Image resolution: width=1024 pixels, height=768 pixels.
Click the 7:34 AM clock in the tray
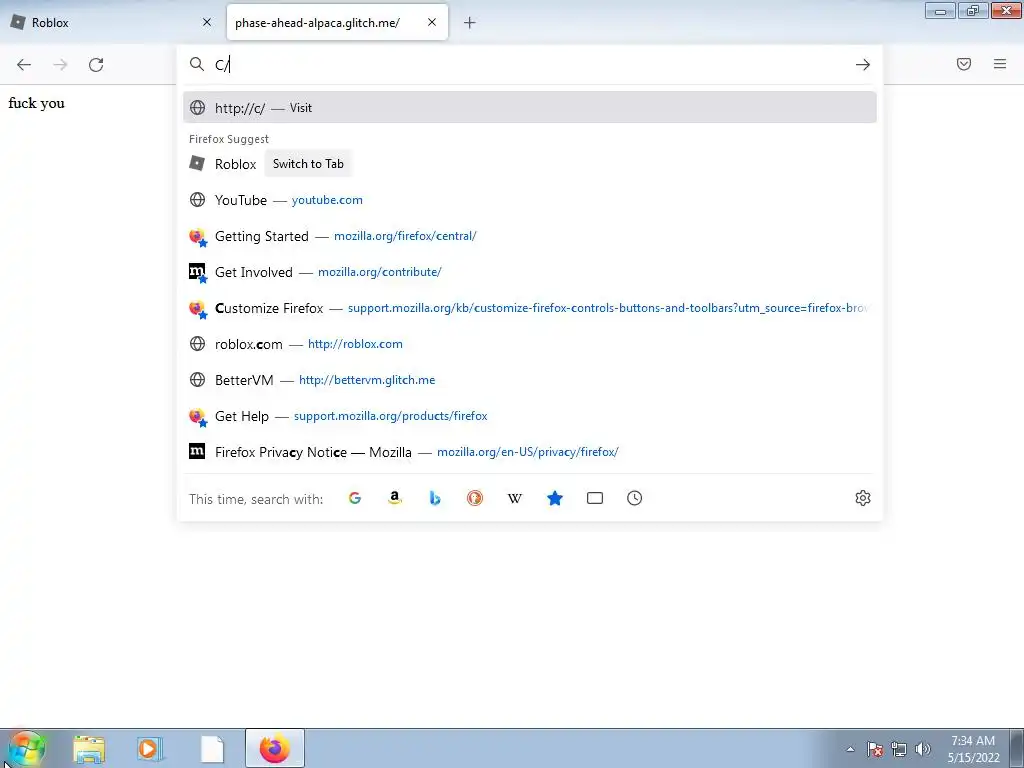[973, 741]
